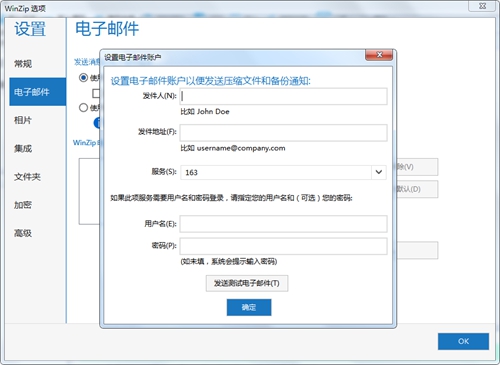Click the example text username@company.com
This screenshot has height=365, width=500.
241,148
